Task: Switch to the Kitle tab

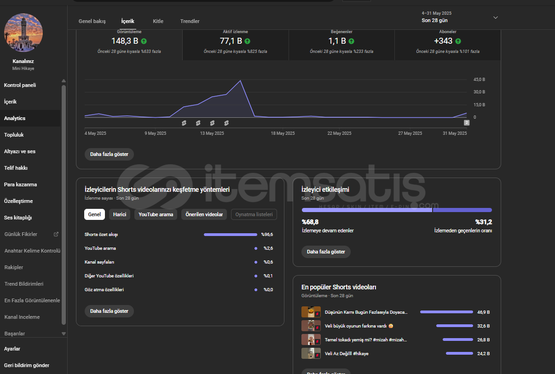Action: (x=158, y=21)
